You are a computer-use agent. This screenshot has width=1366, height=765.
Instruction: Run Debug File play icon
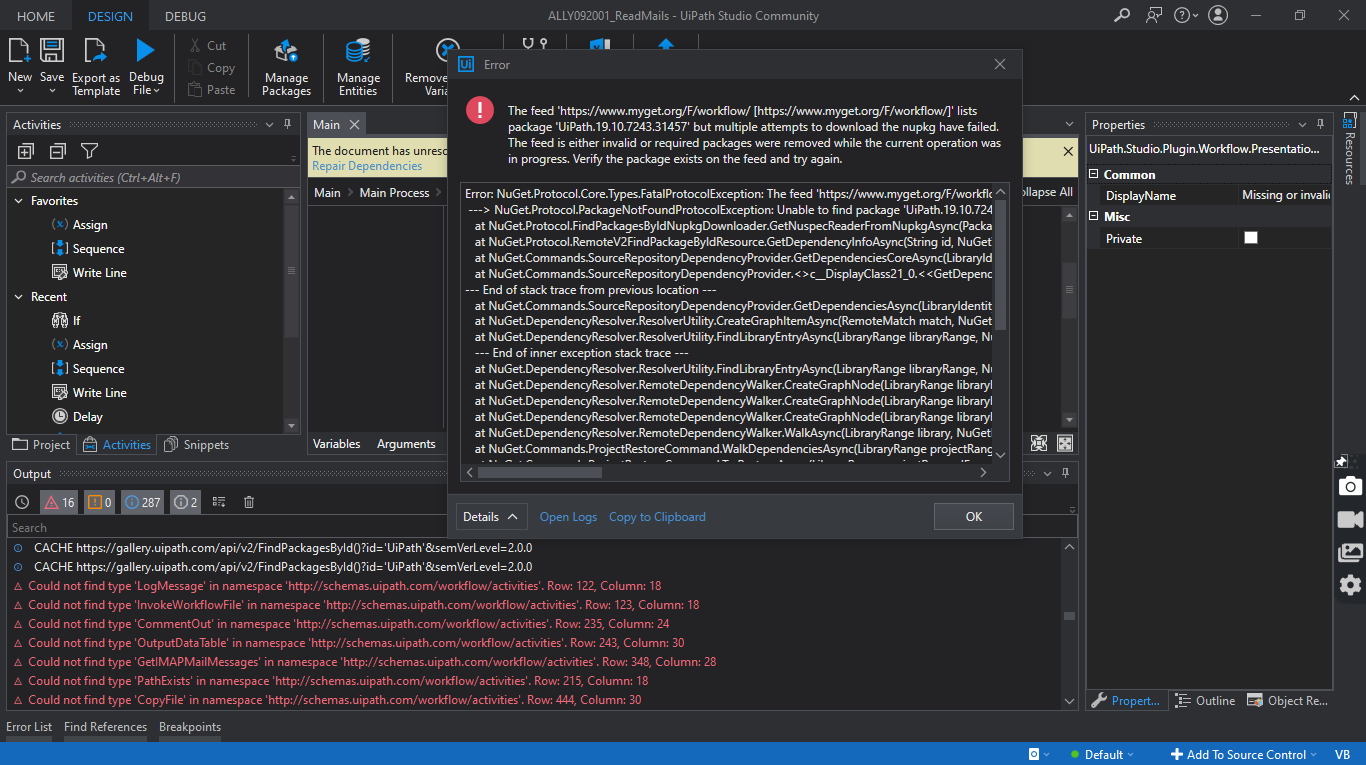point(146,51)
